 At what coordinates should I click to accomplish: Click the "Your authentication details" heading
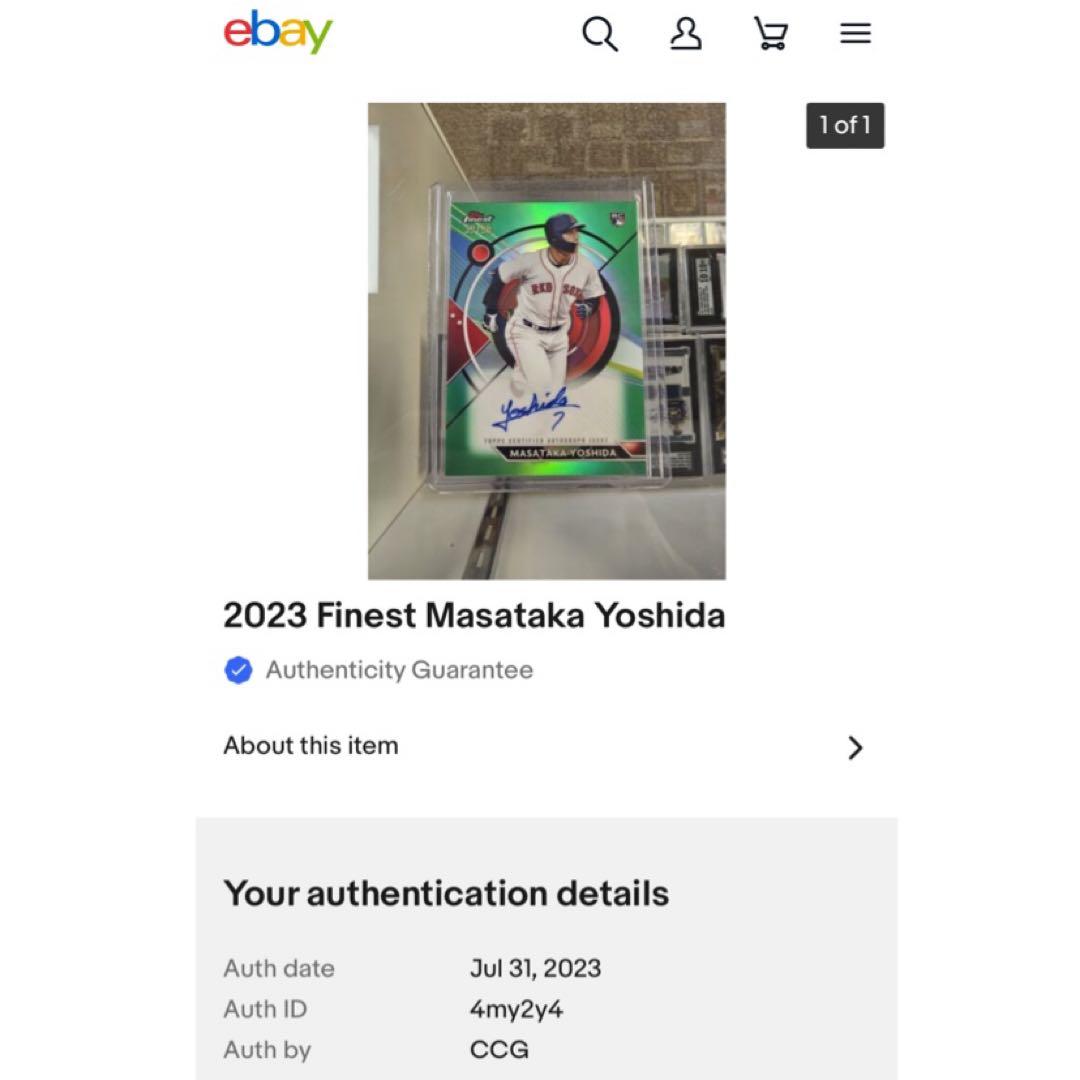coord(446,893)
